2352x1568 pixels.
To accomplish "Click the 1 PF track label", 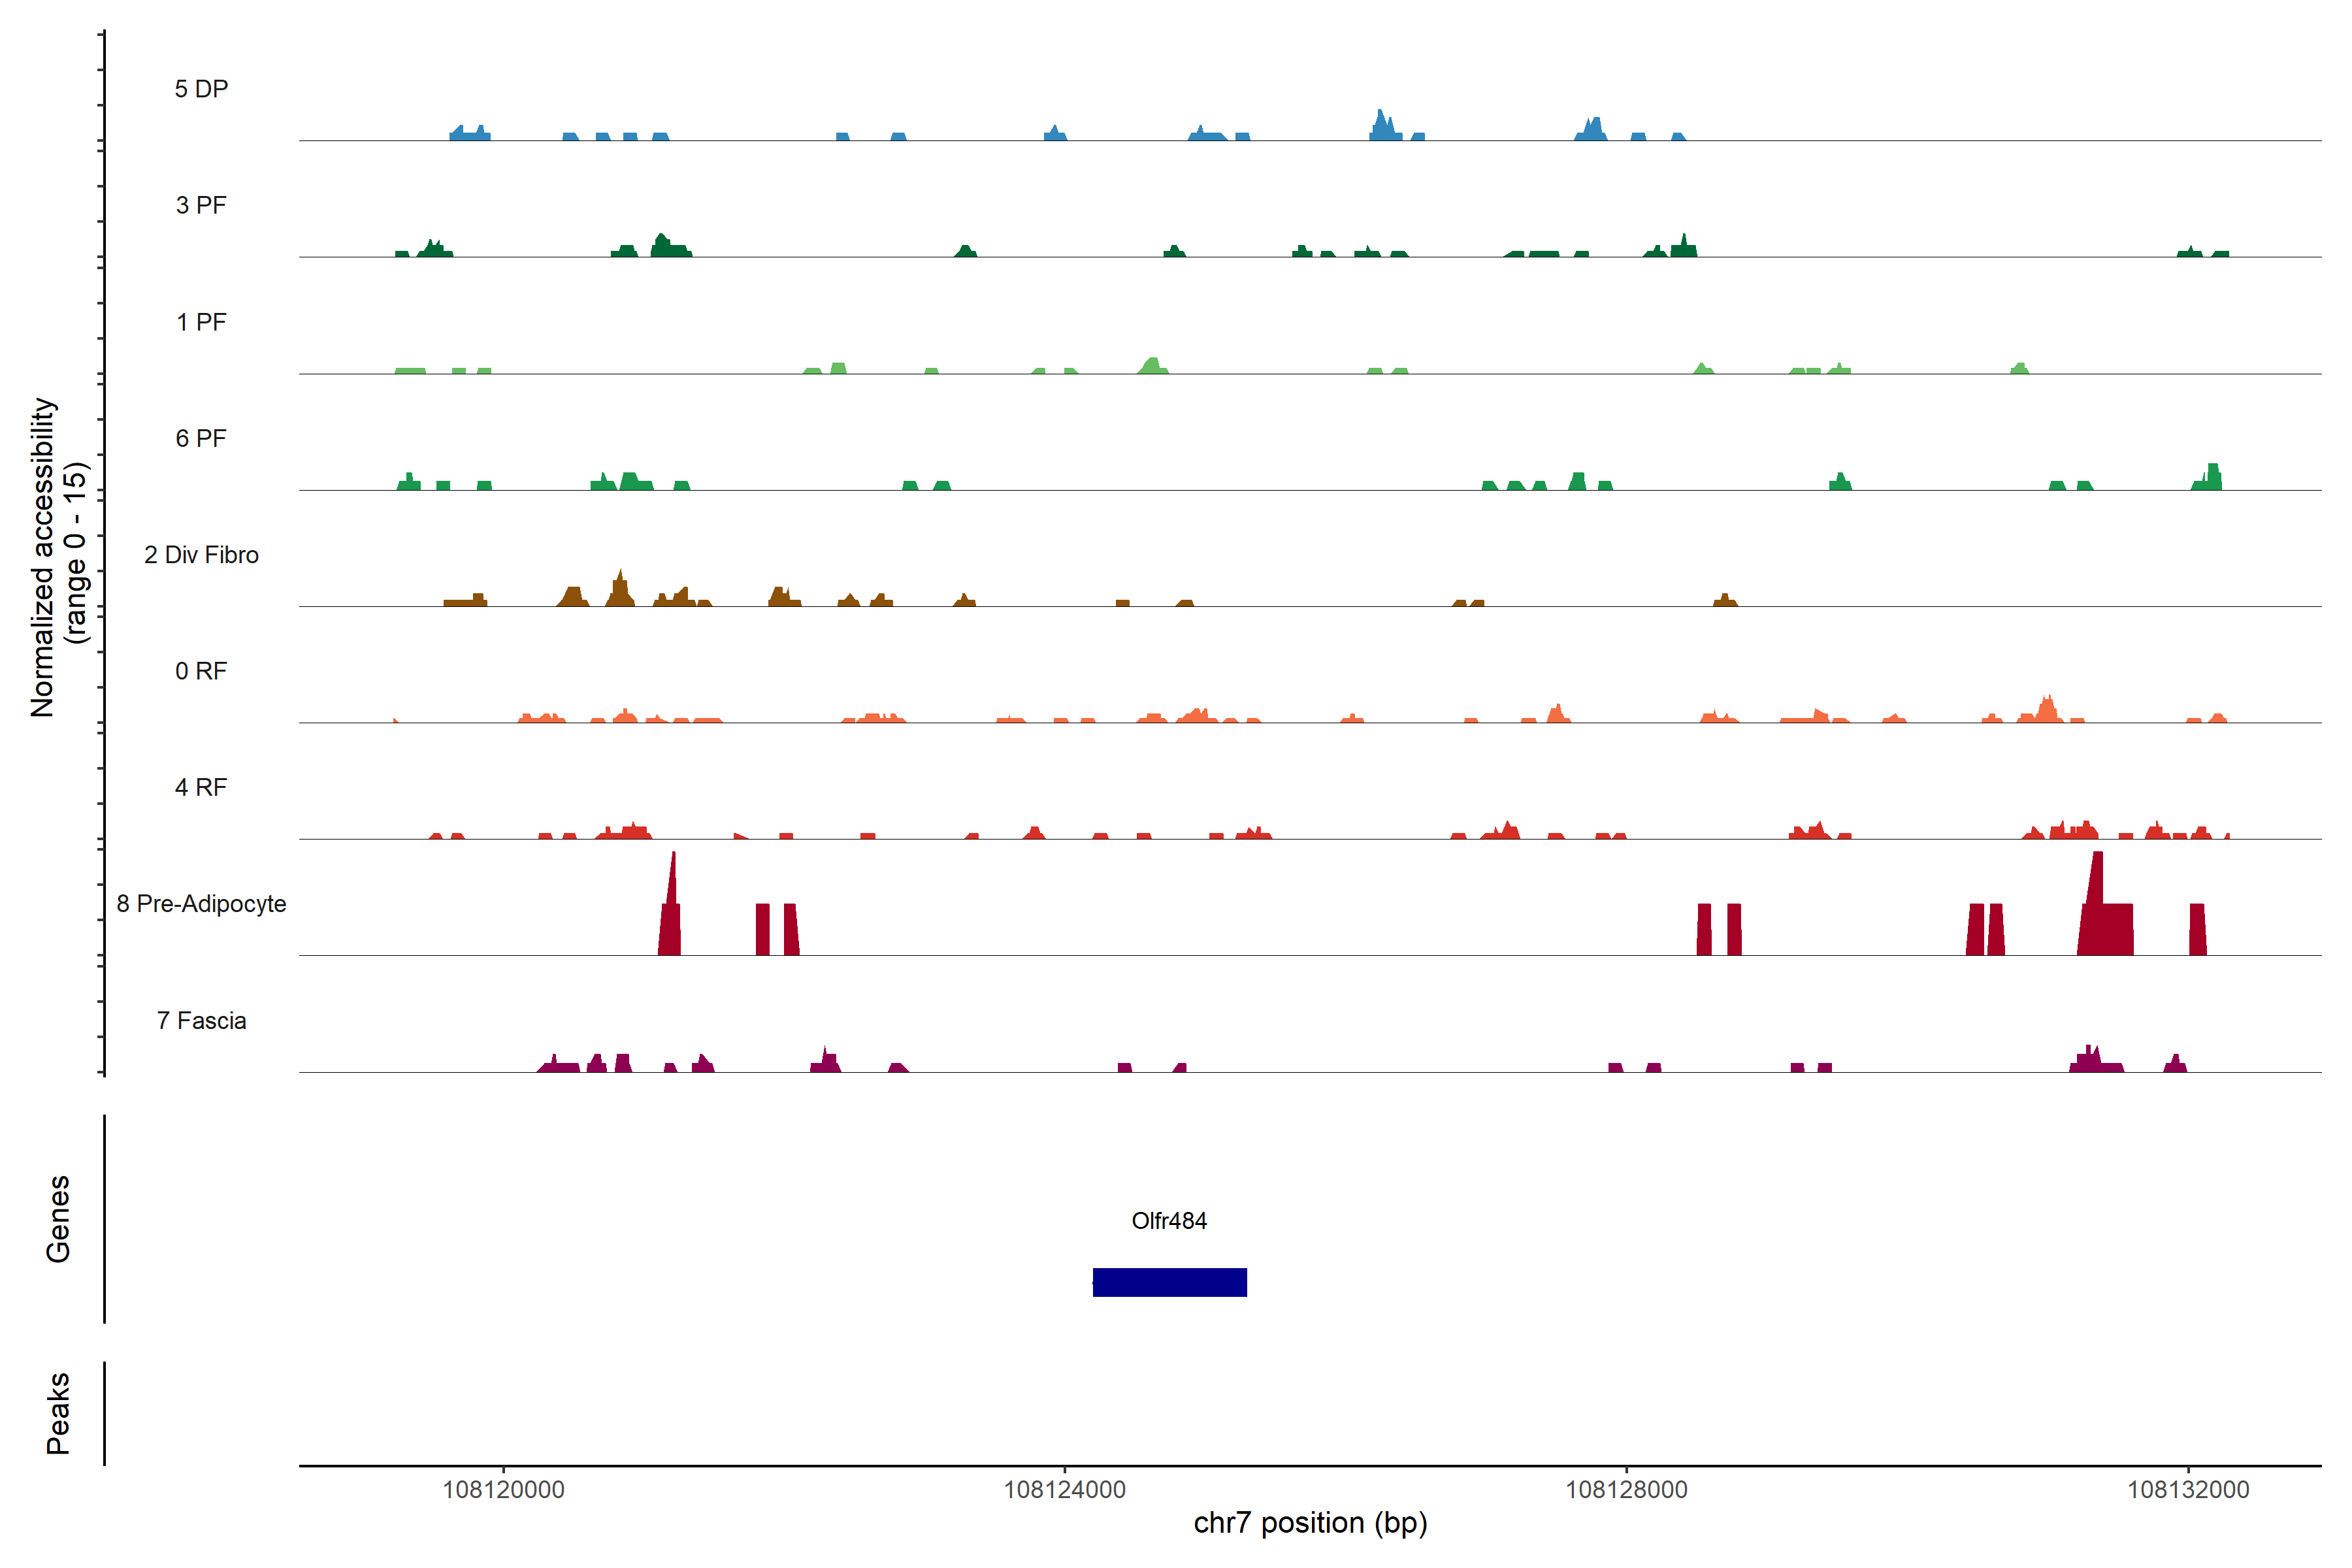I will tap(201, 322).
